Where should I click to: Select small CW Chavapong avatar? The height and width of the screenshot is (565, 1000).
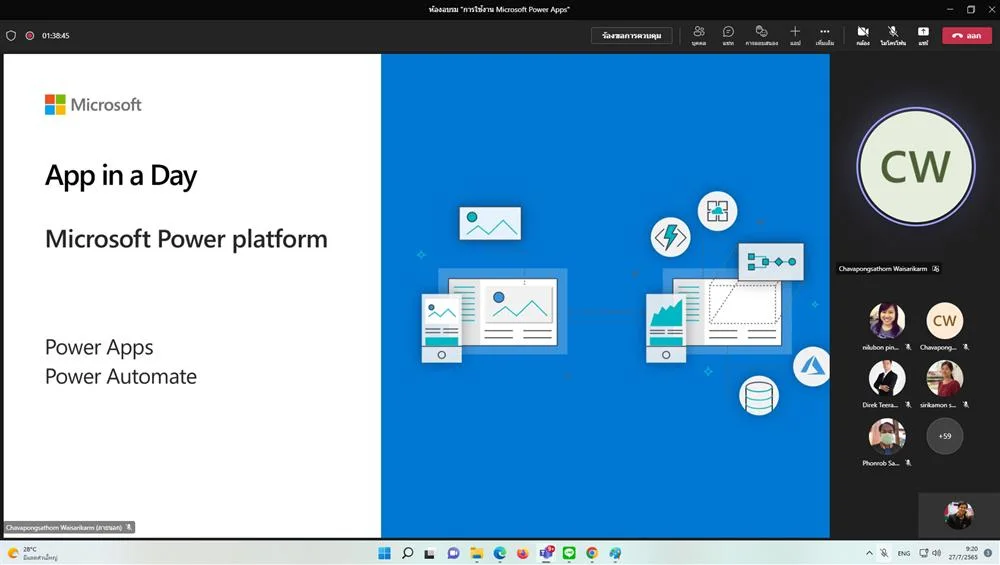tap(945, 320)
